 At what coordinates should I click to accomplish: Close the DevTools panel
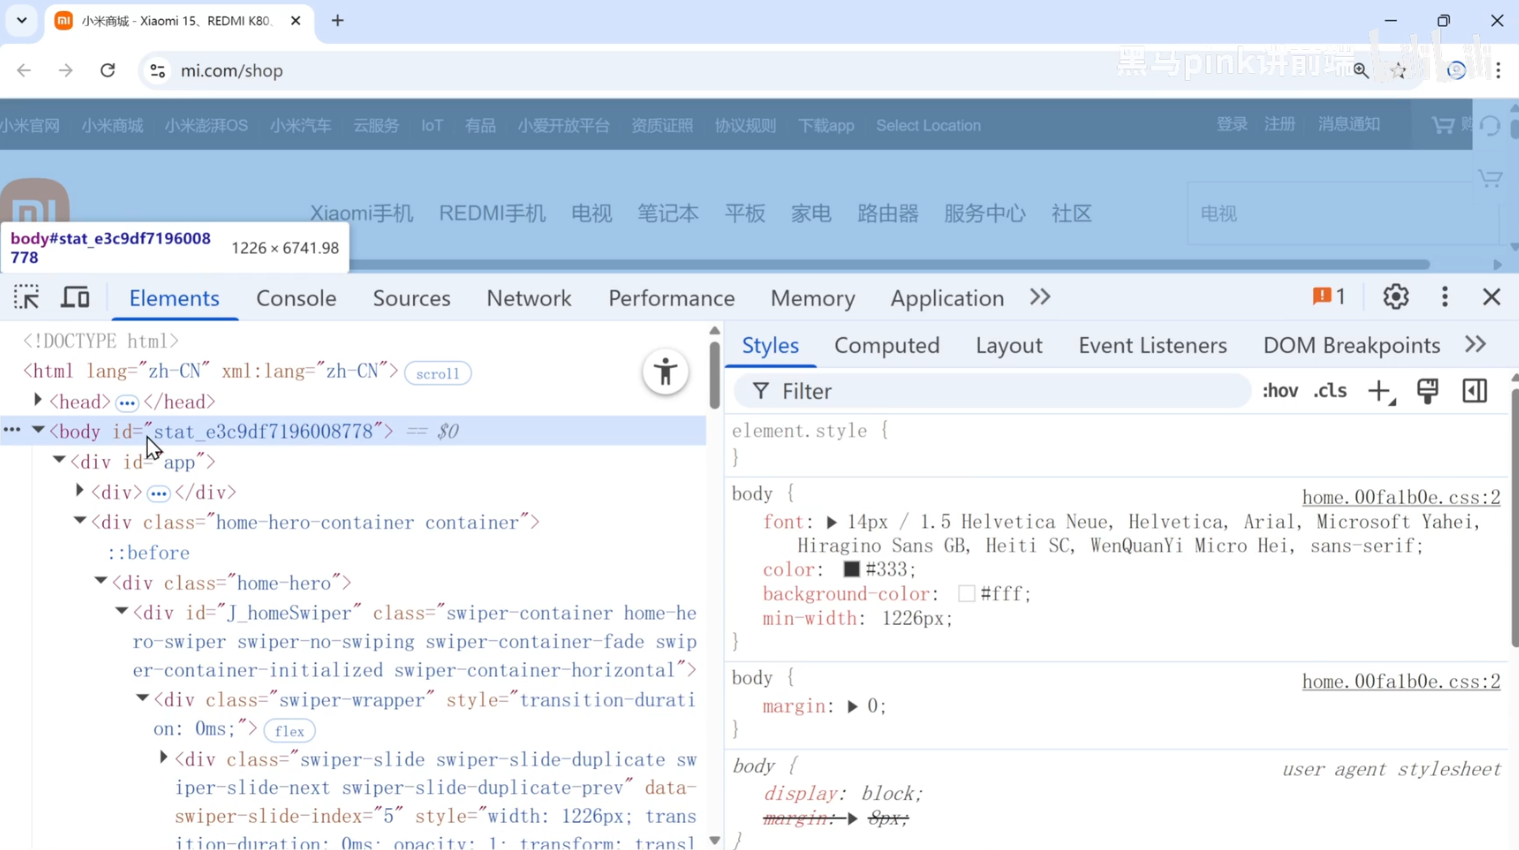coord(1491,297)
